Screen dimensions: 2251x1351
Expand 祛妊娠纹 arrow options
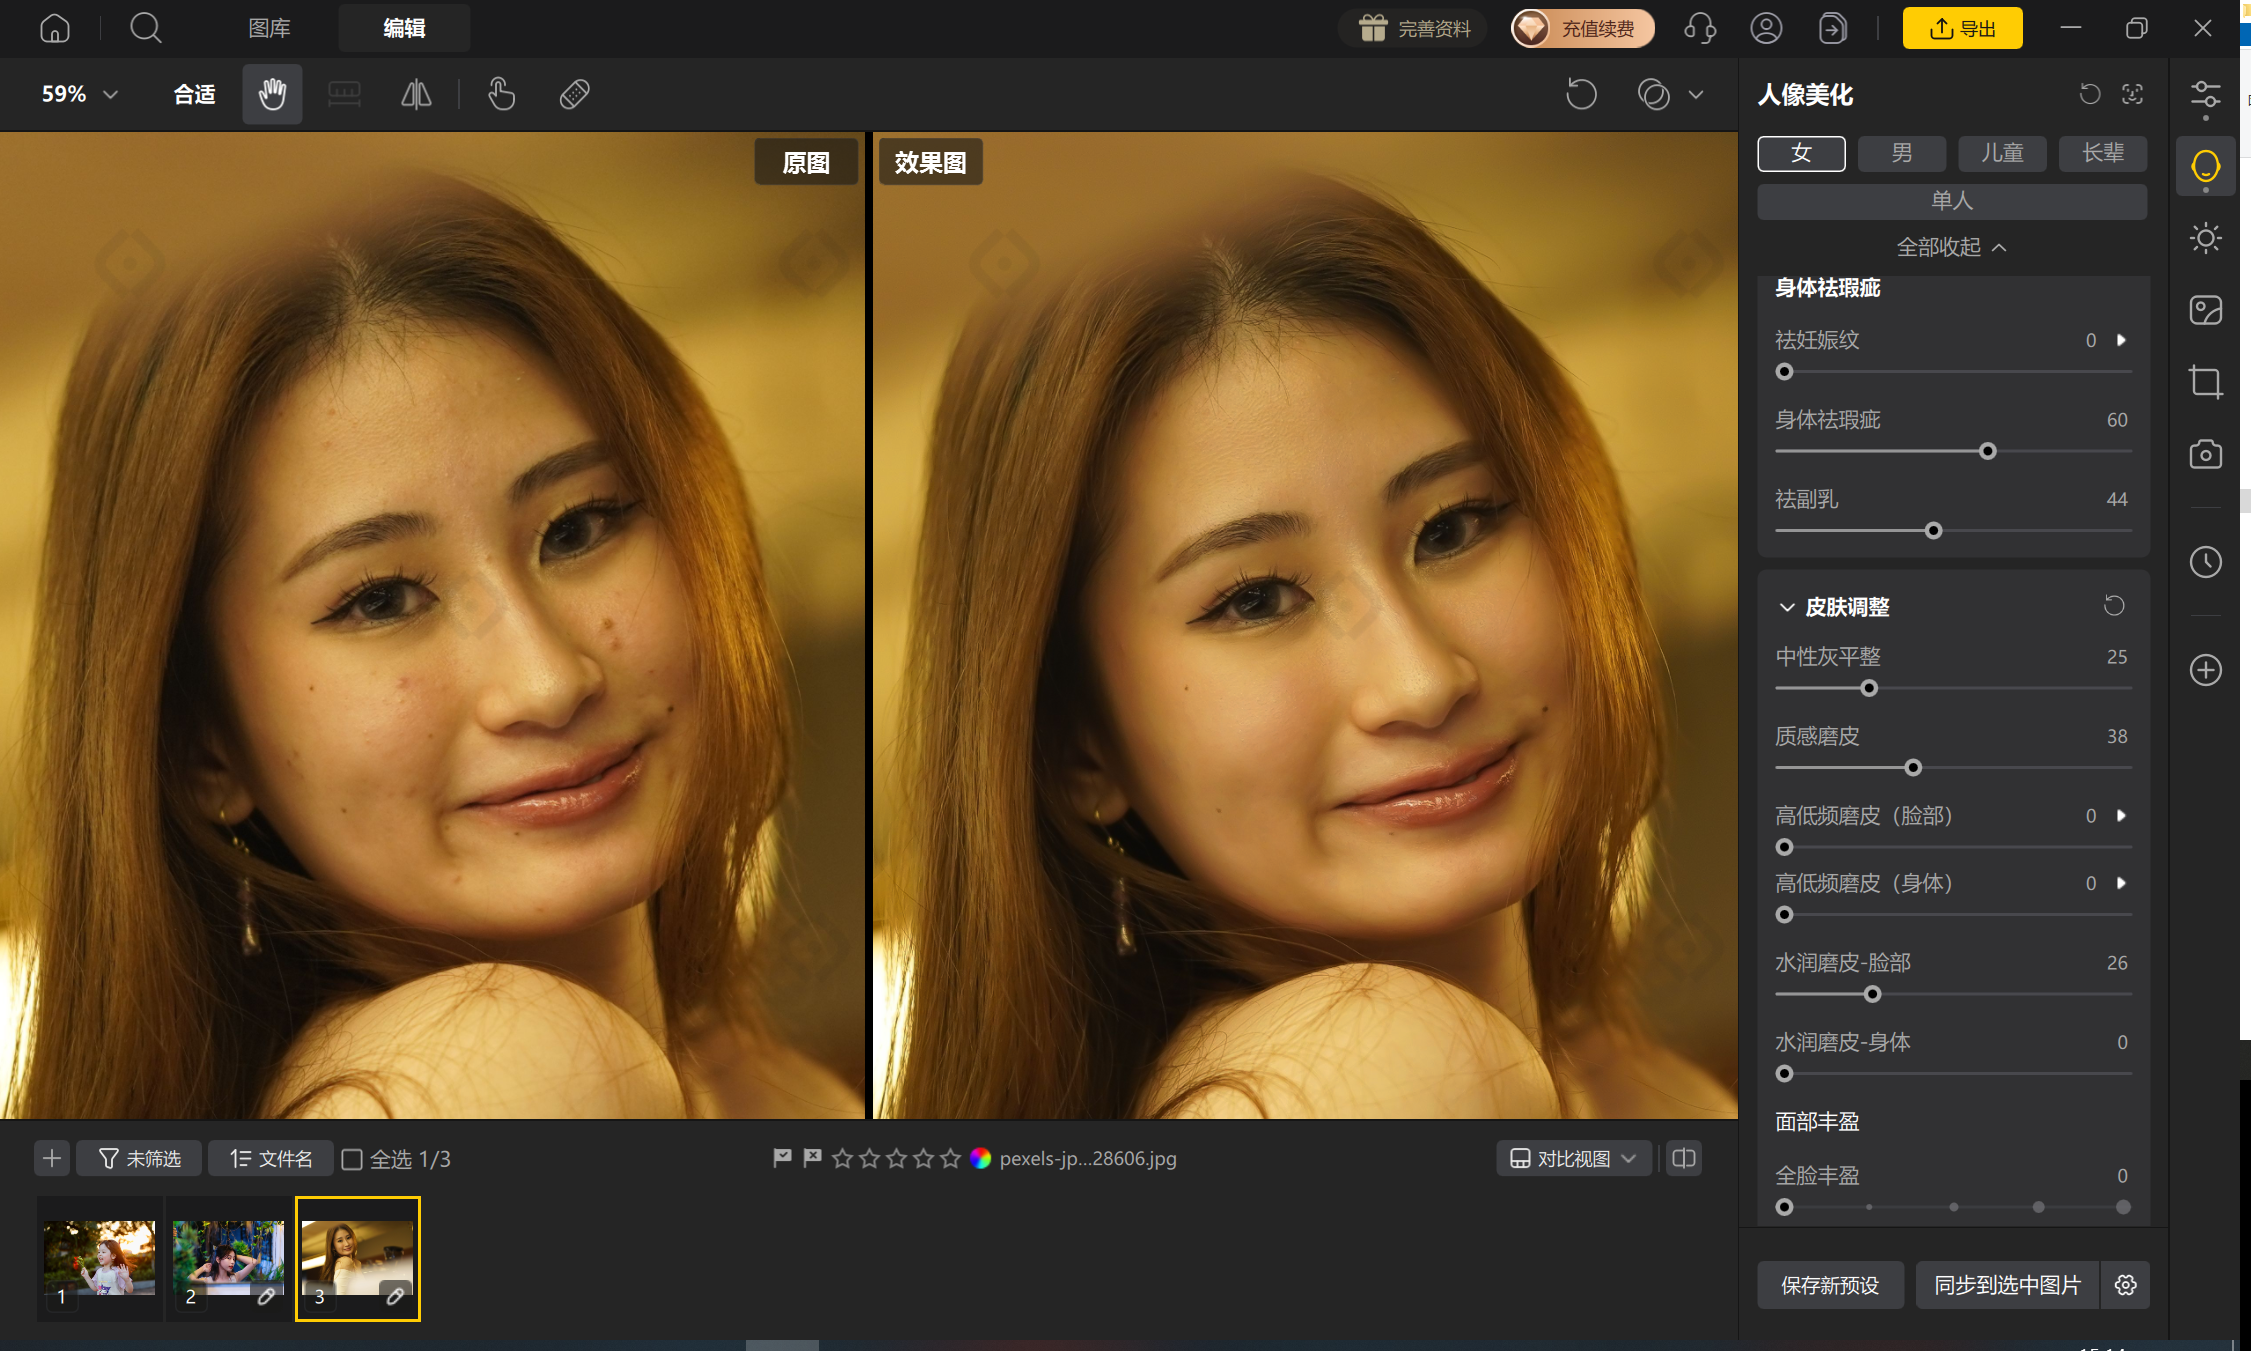pyautogui.click(x=2121, y=340)
